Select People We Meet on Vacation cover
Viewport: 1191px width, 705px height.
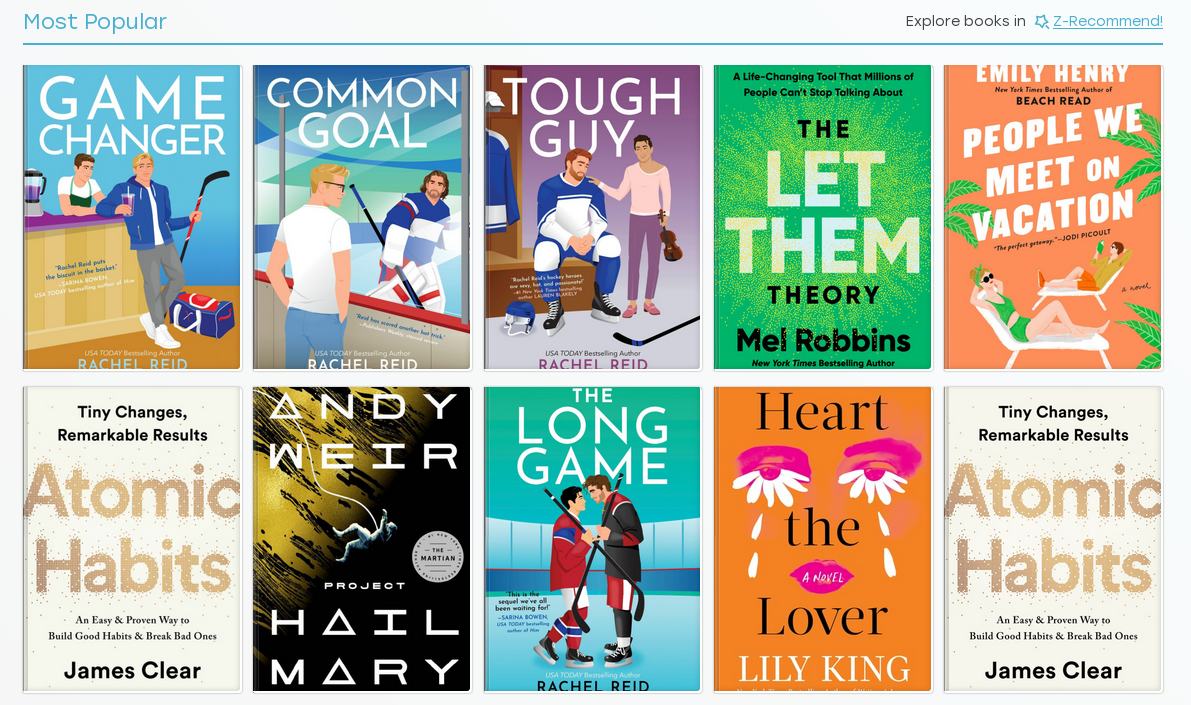pos(1053,217)
